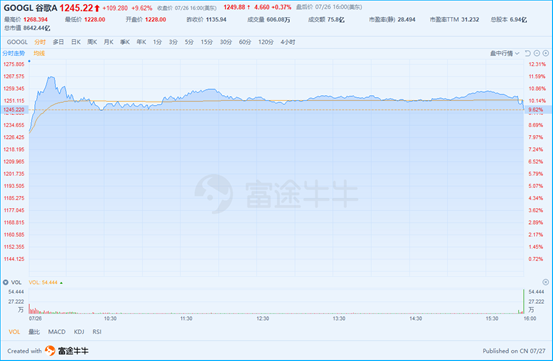Click the 昨收价 1135.94 value
The height and width of the screenshot is (361, 553).
[216, 19]
